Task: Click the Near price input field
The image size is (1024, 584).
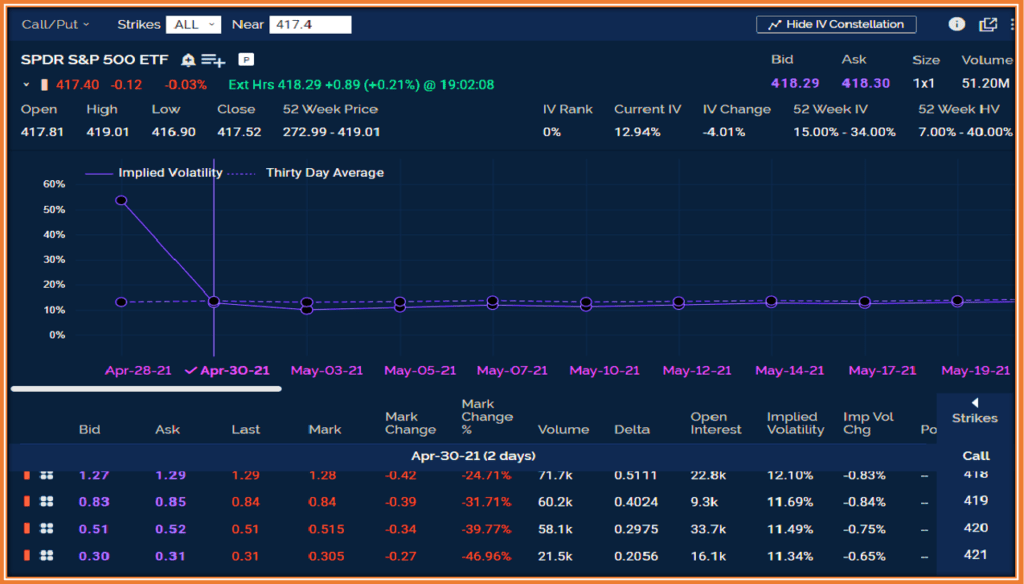Action: [310, 24]
